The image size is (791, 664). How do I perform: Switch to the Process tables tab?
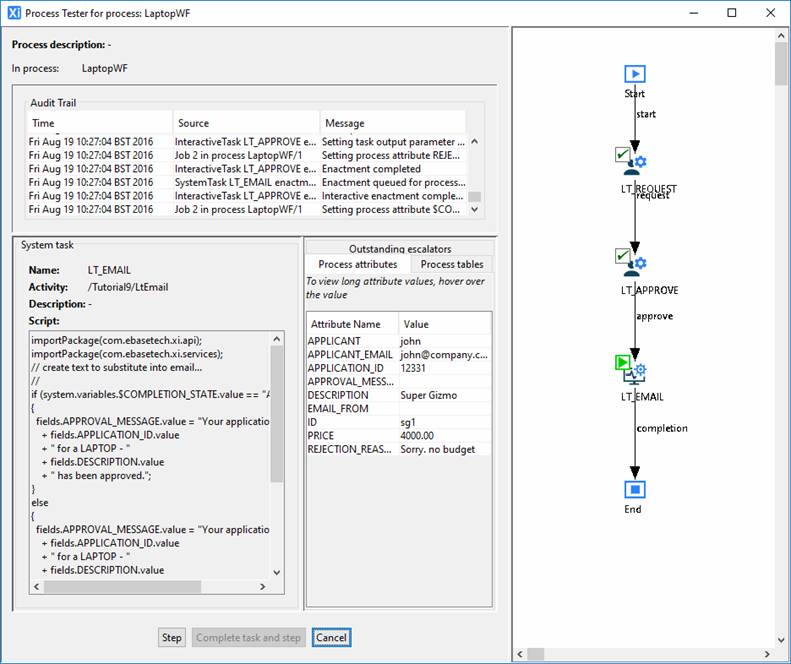click(x=452, y=264)
